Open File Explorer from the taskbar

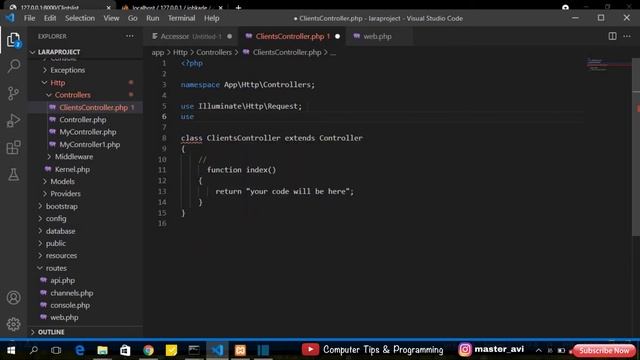click(102, 350)
